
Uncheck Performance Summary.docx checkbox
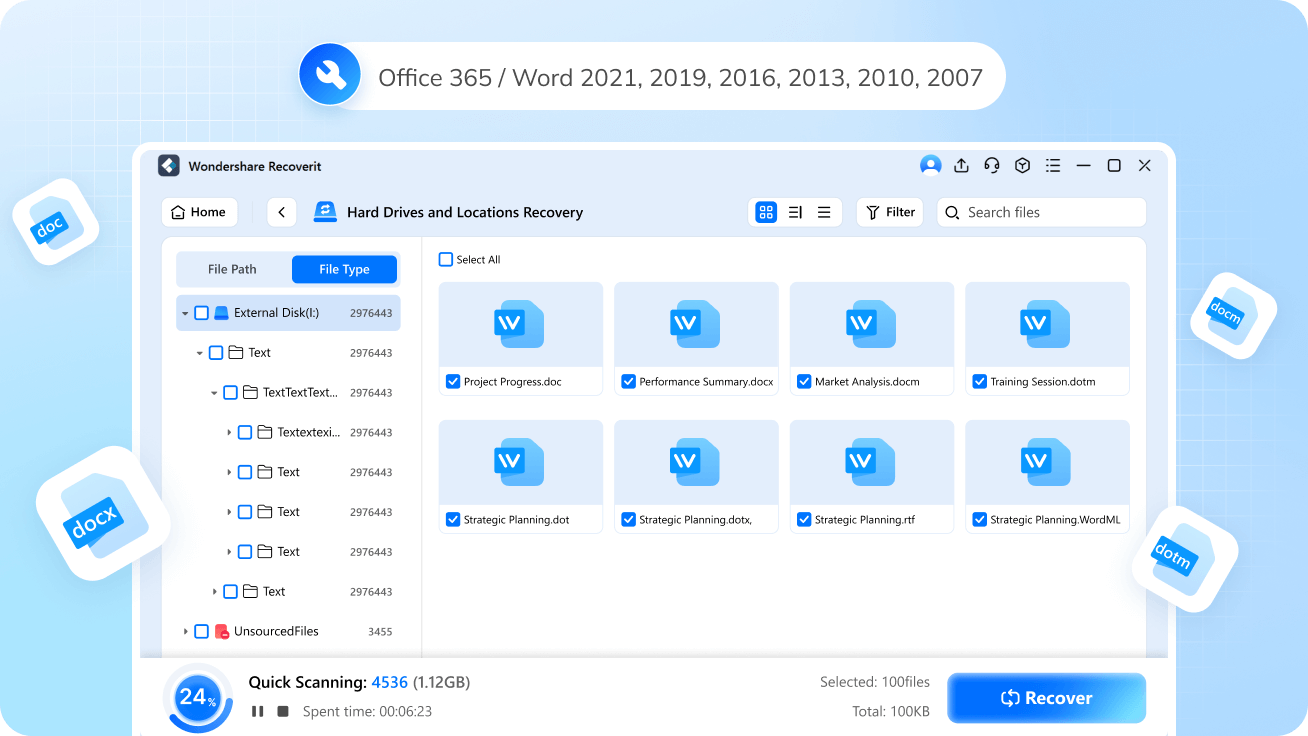tap(628, 382)
